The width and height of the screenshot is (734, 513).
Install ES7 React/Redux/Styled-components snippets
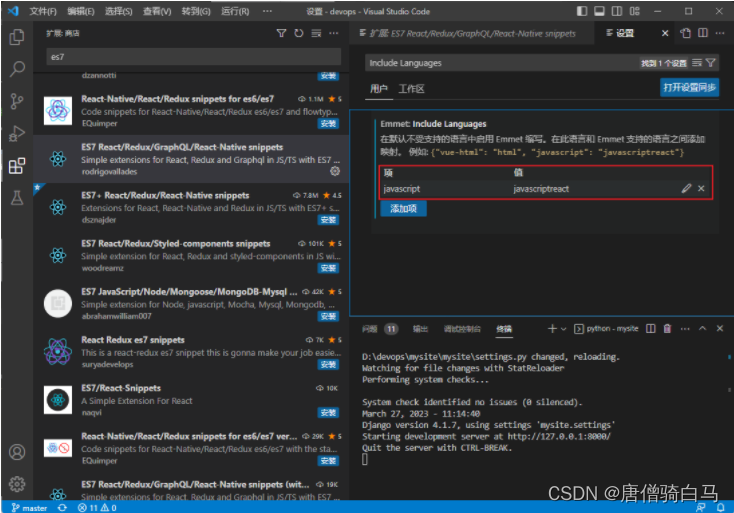(328, 268)
